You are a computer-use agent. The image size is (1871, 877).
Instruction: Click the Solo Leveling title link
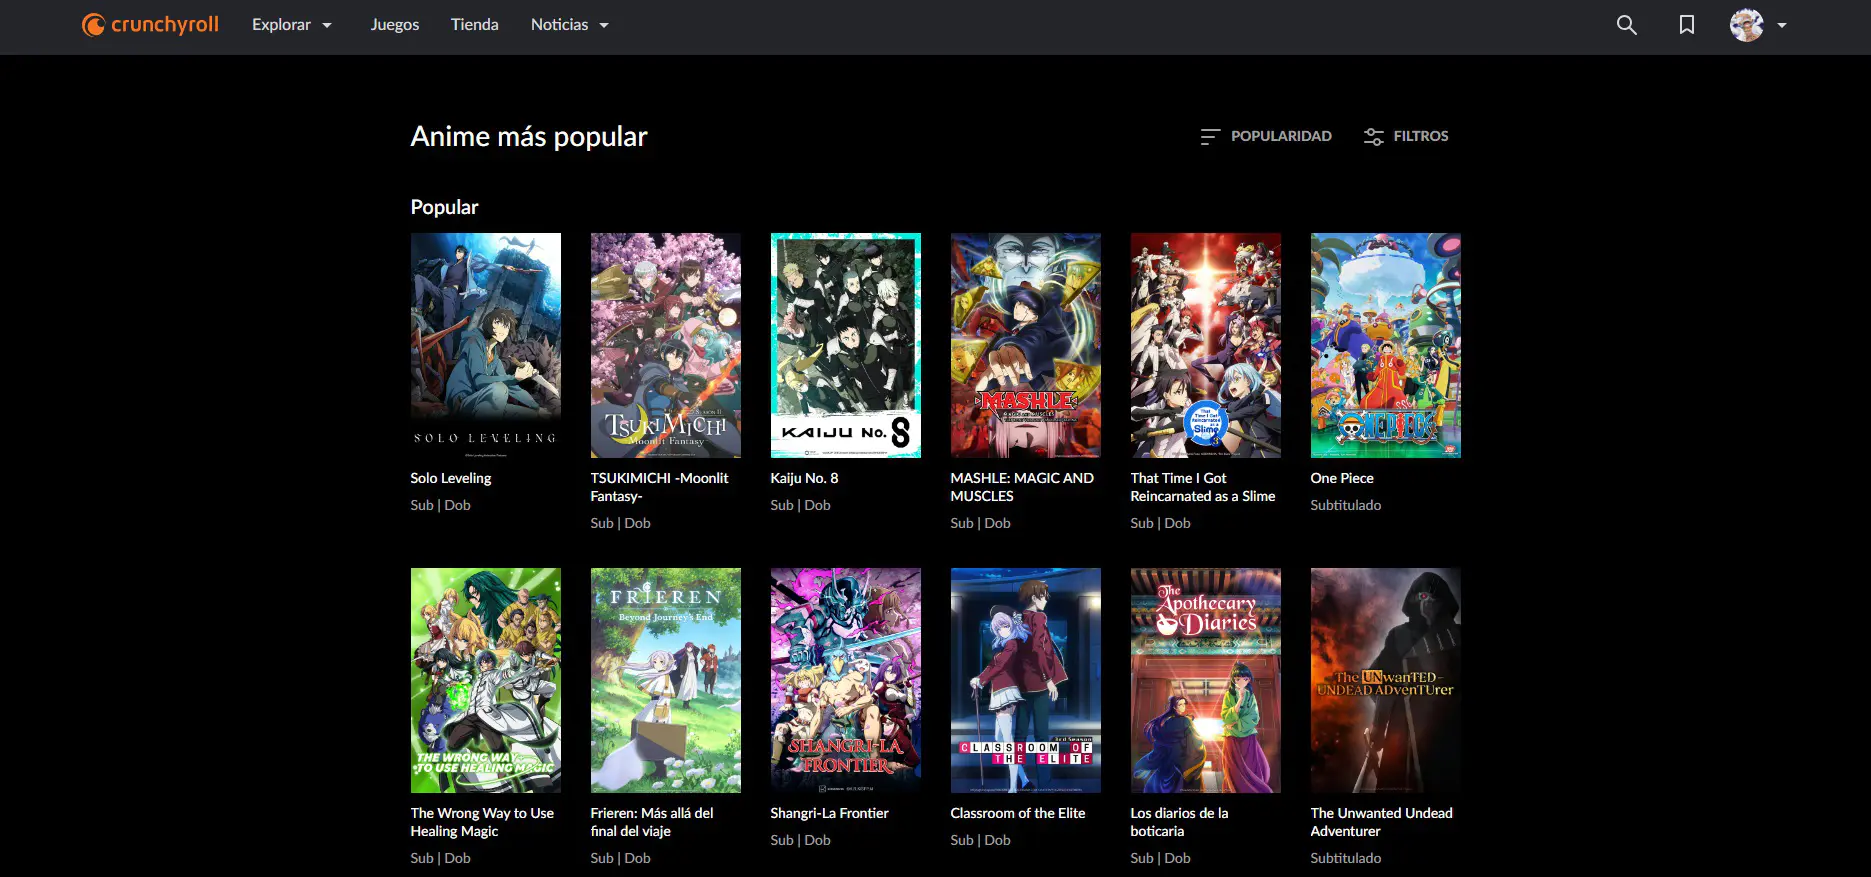click(x=451, y=478)
